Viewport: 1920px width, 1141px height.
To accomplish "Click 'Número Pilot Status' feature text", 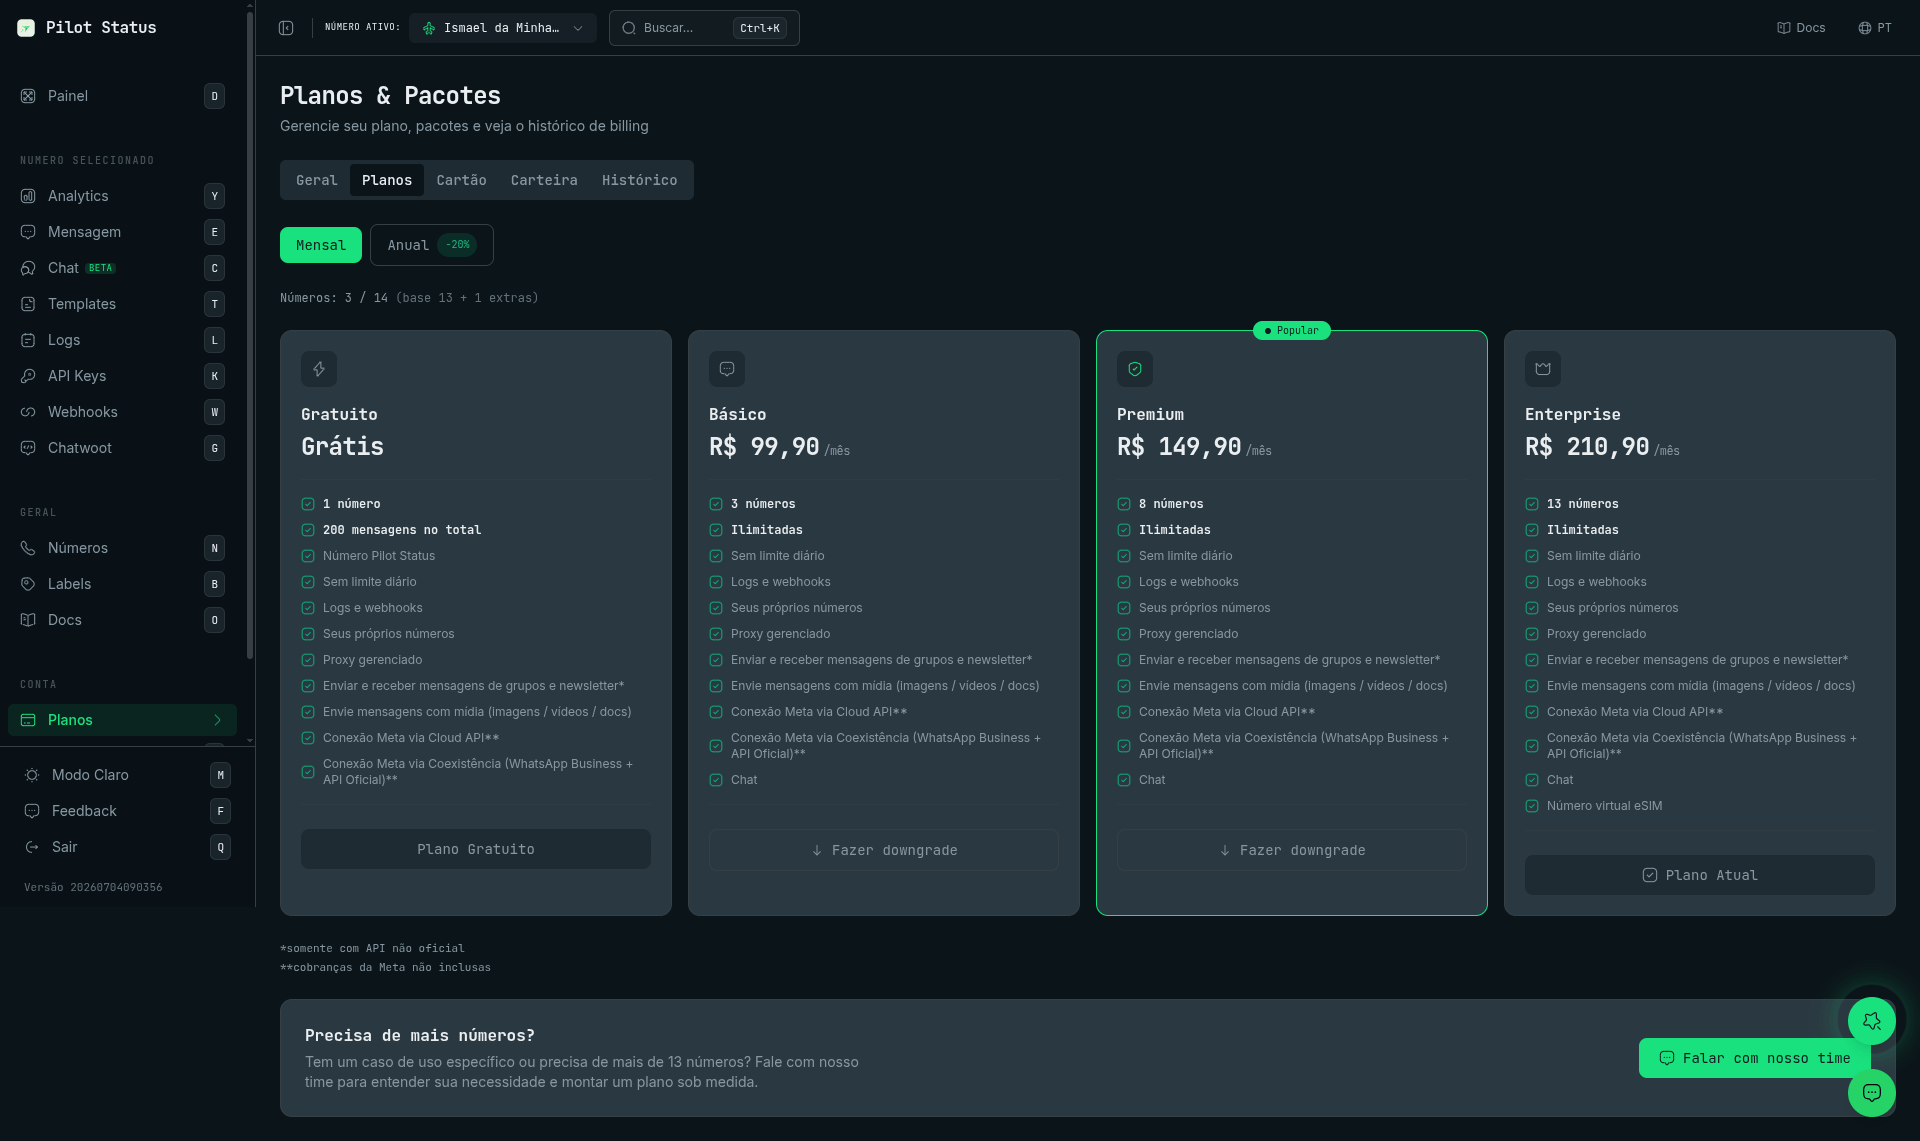I will [378, 556].
